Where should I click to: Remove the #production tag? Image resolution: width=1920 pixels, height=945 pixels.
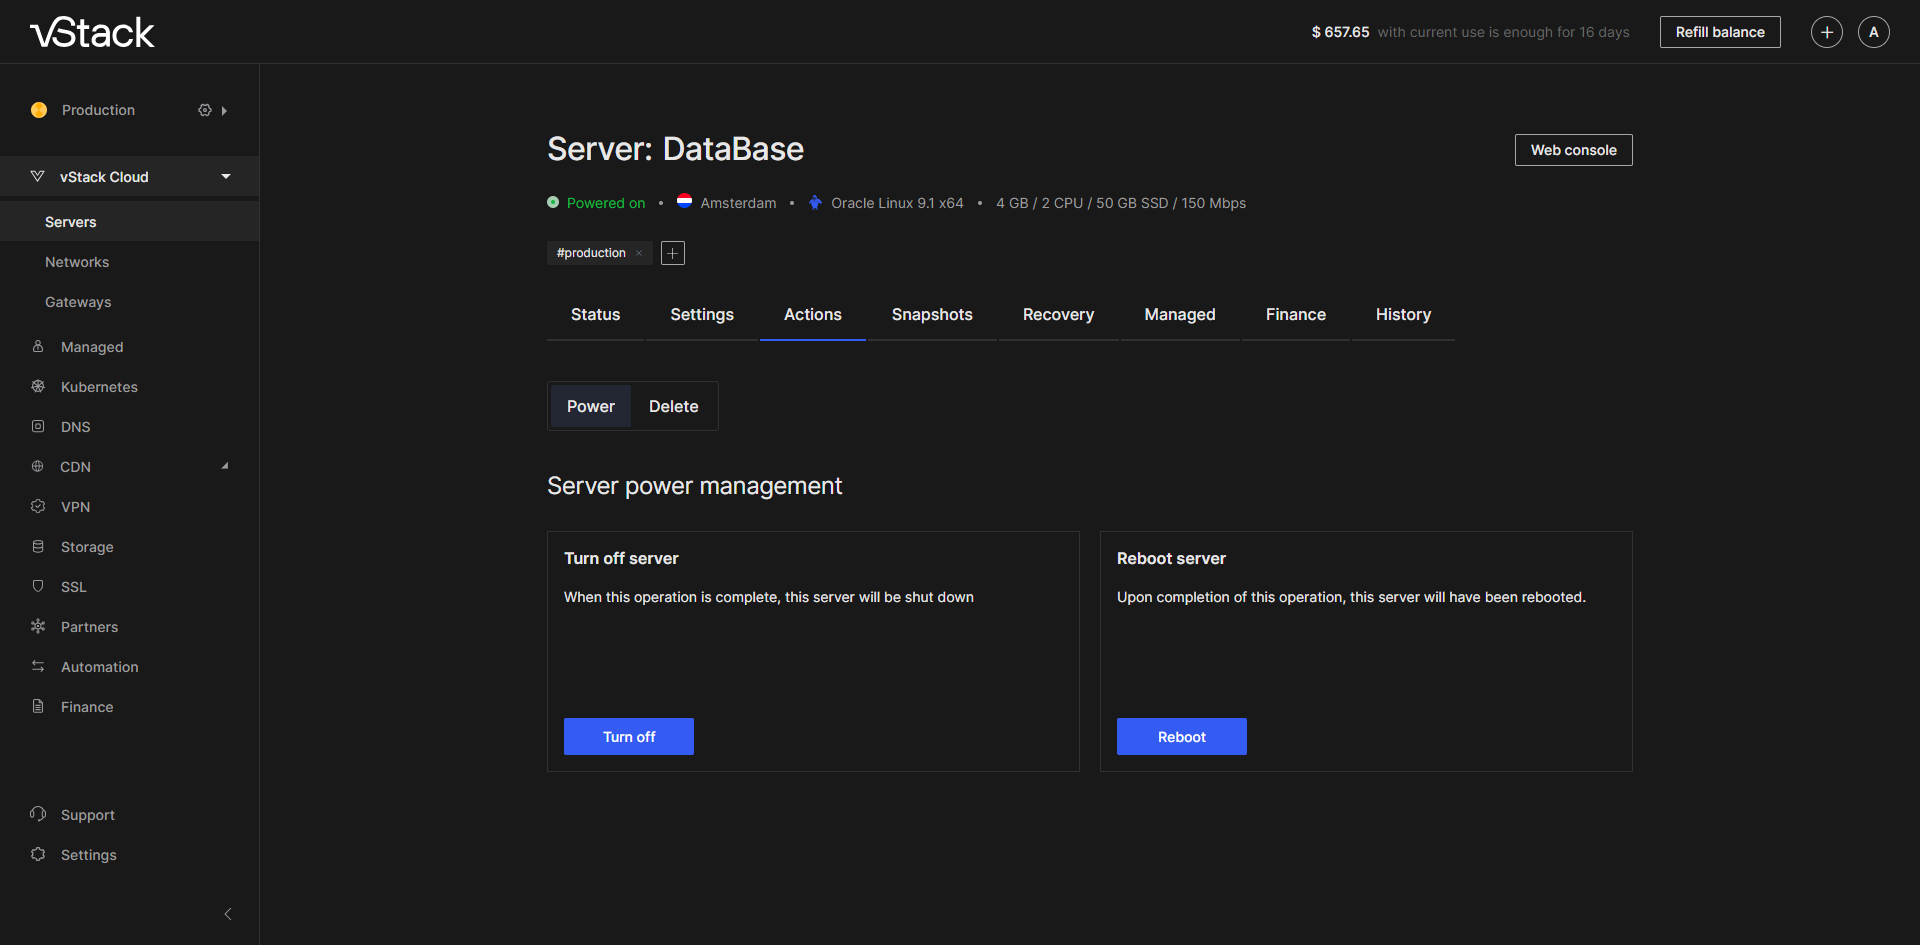[639, 253]
